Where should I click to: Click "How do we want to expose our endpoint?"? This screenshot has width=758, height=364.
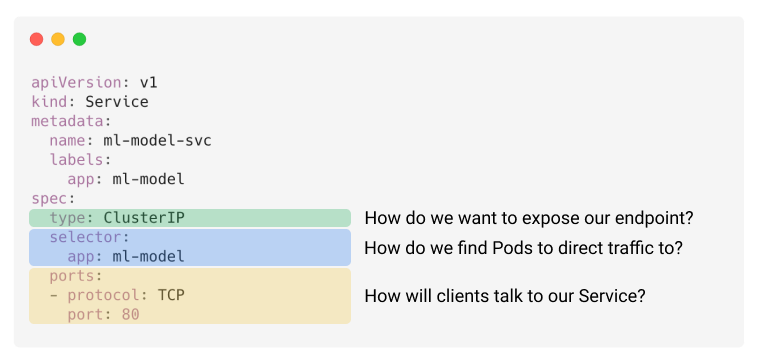tap(529, 218)
